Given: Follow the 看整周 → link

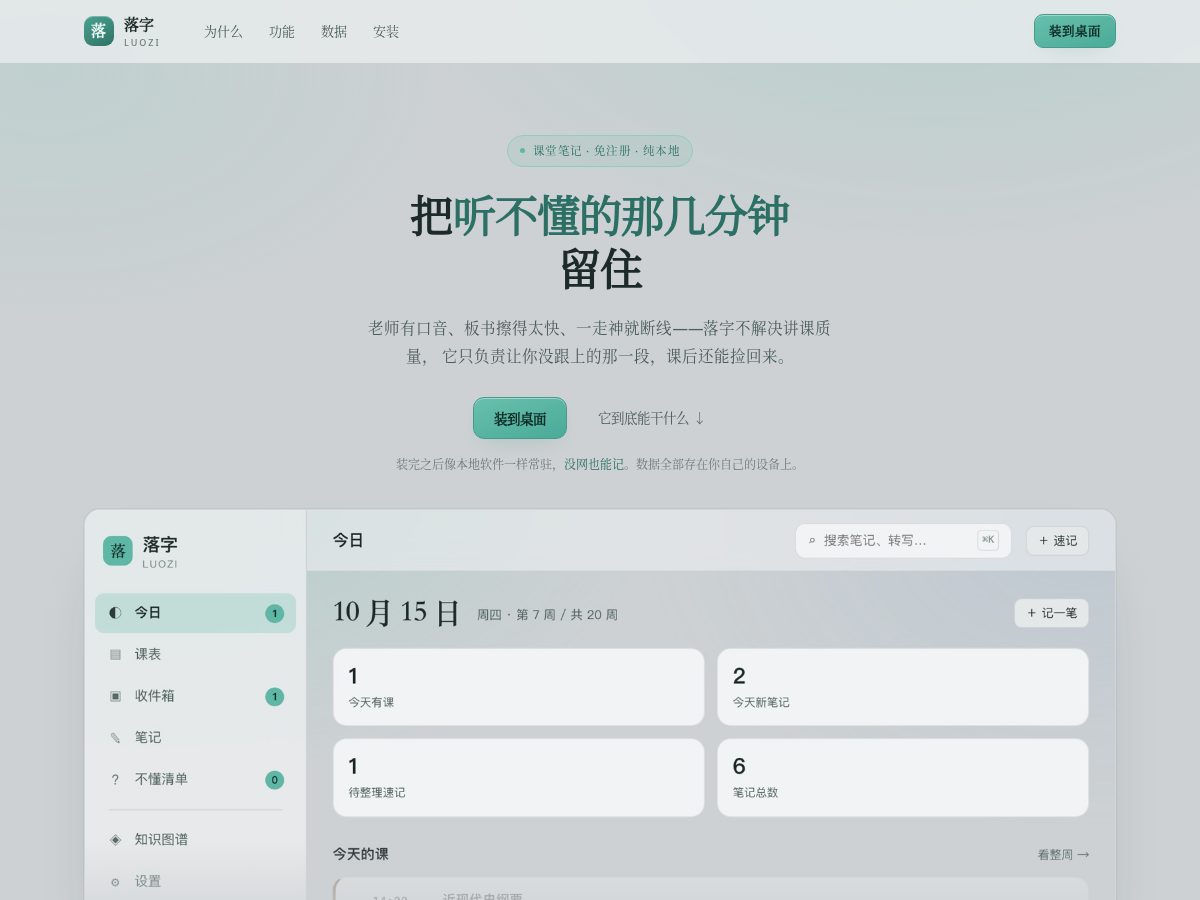Looking at the screenshot, I should (1063, 854).
